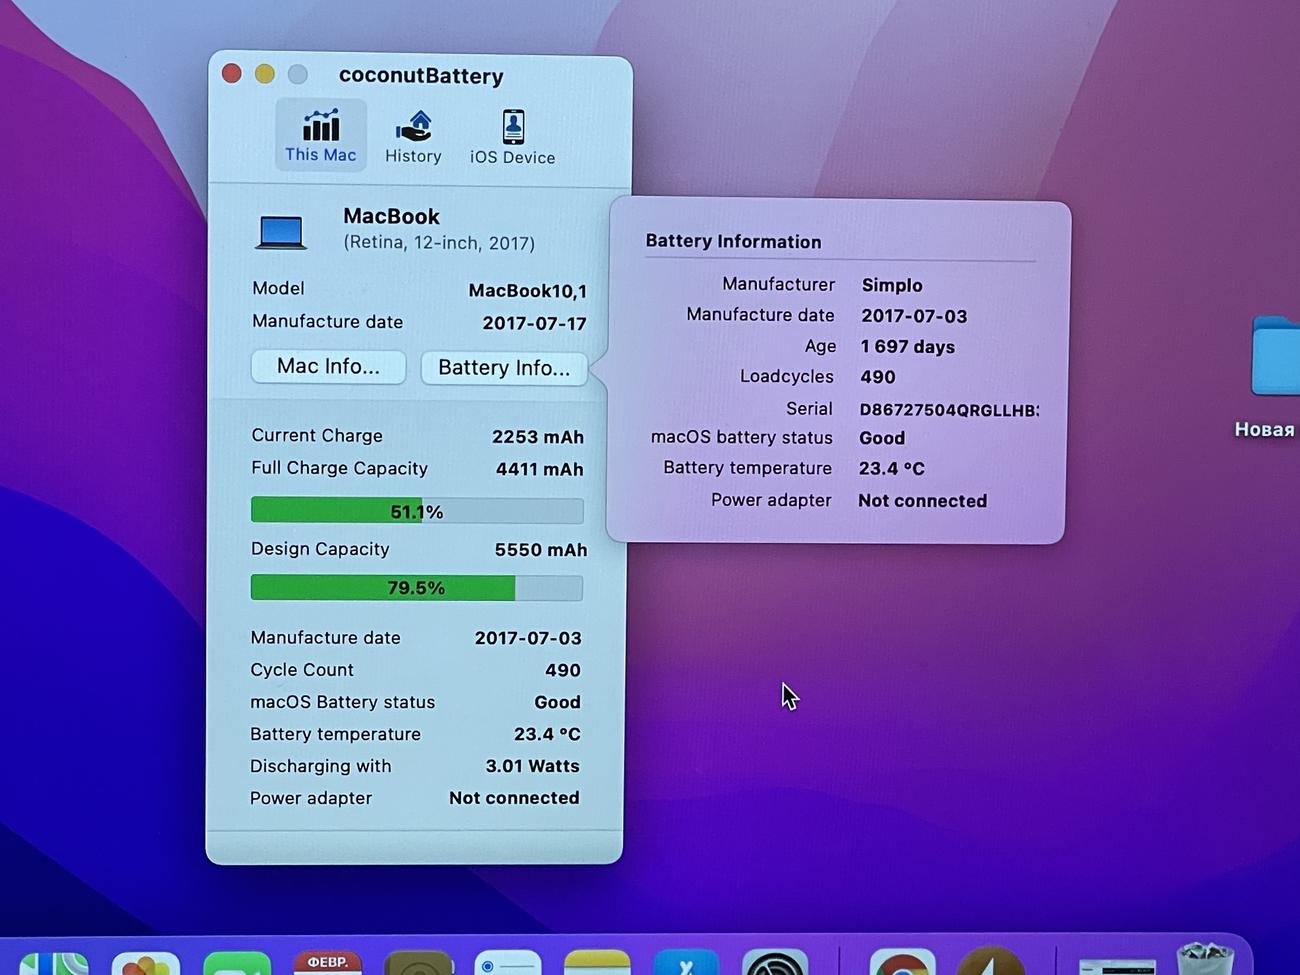Image resolution: width=1300 pixels, height=975 pixels.
Task: Open the Trash in the Dock
Action: [x=1205, y=958]
